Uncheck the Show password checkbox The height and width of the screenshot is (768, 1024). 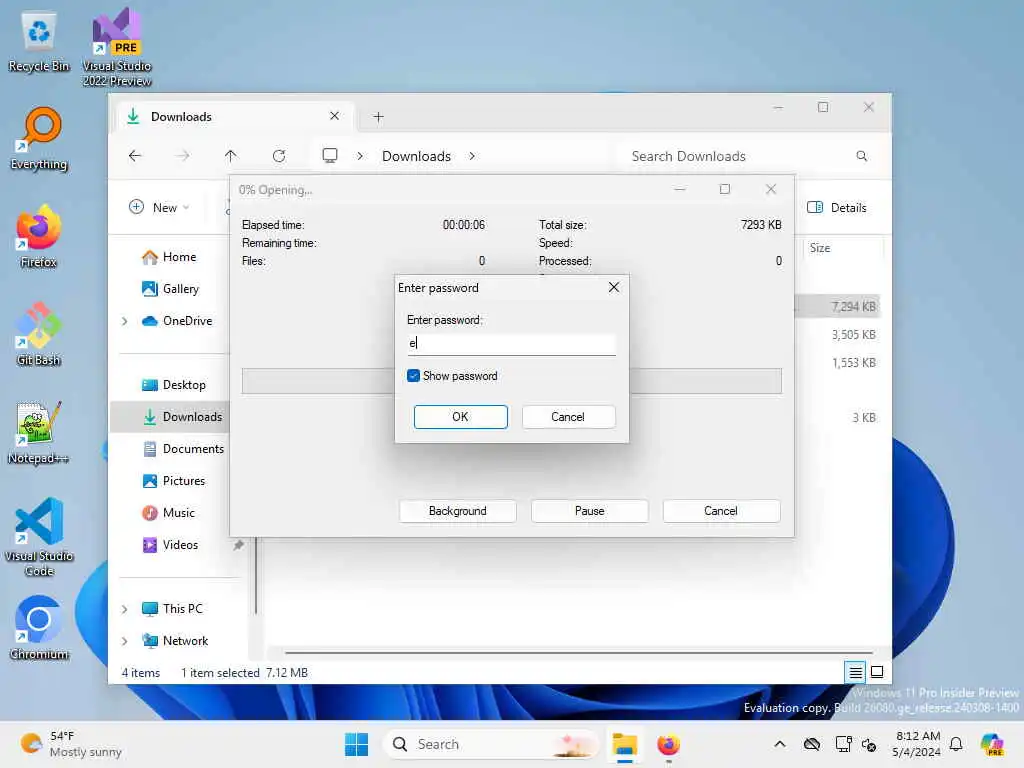click(x=413, y=376)
